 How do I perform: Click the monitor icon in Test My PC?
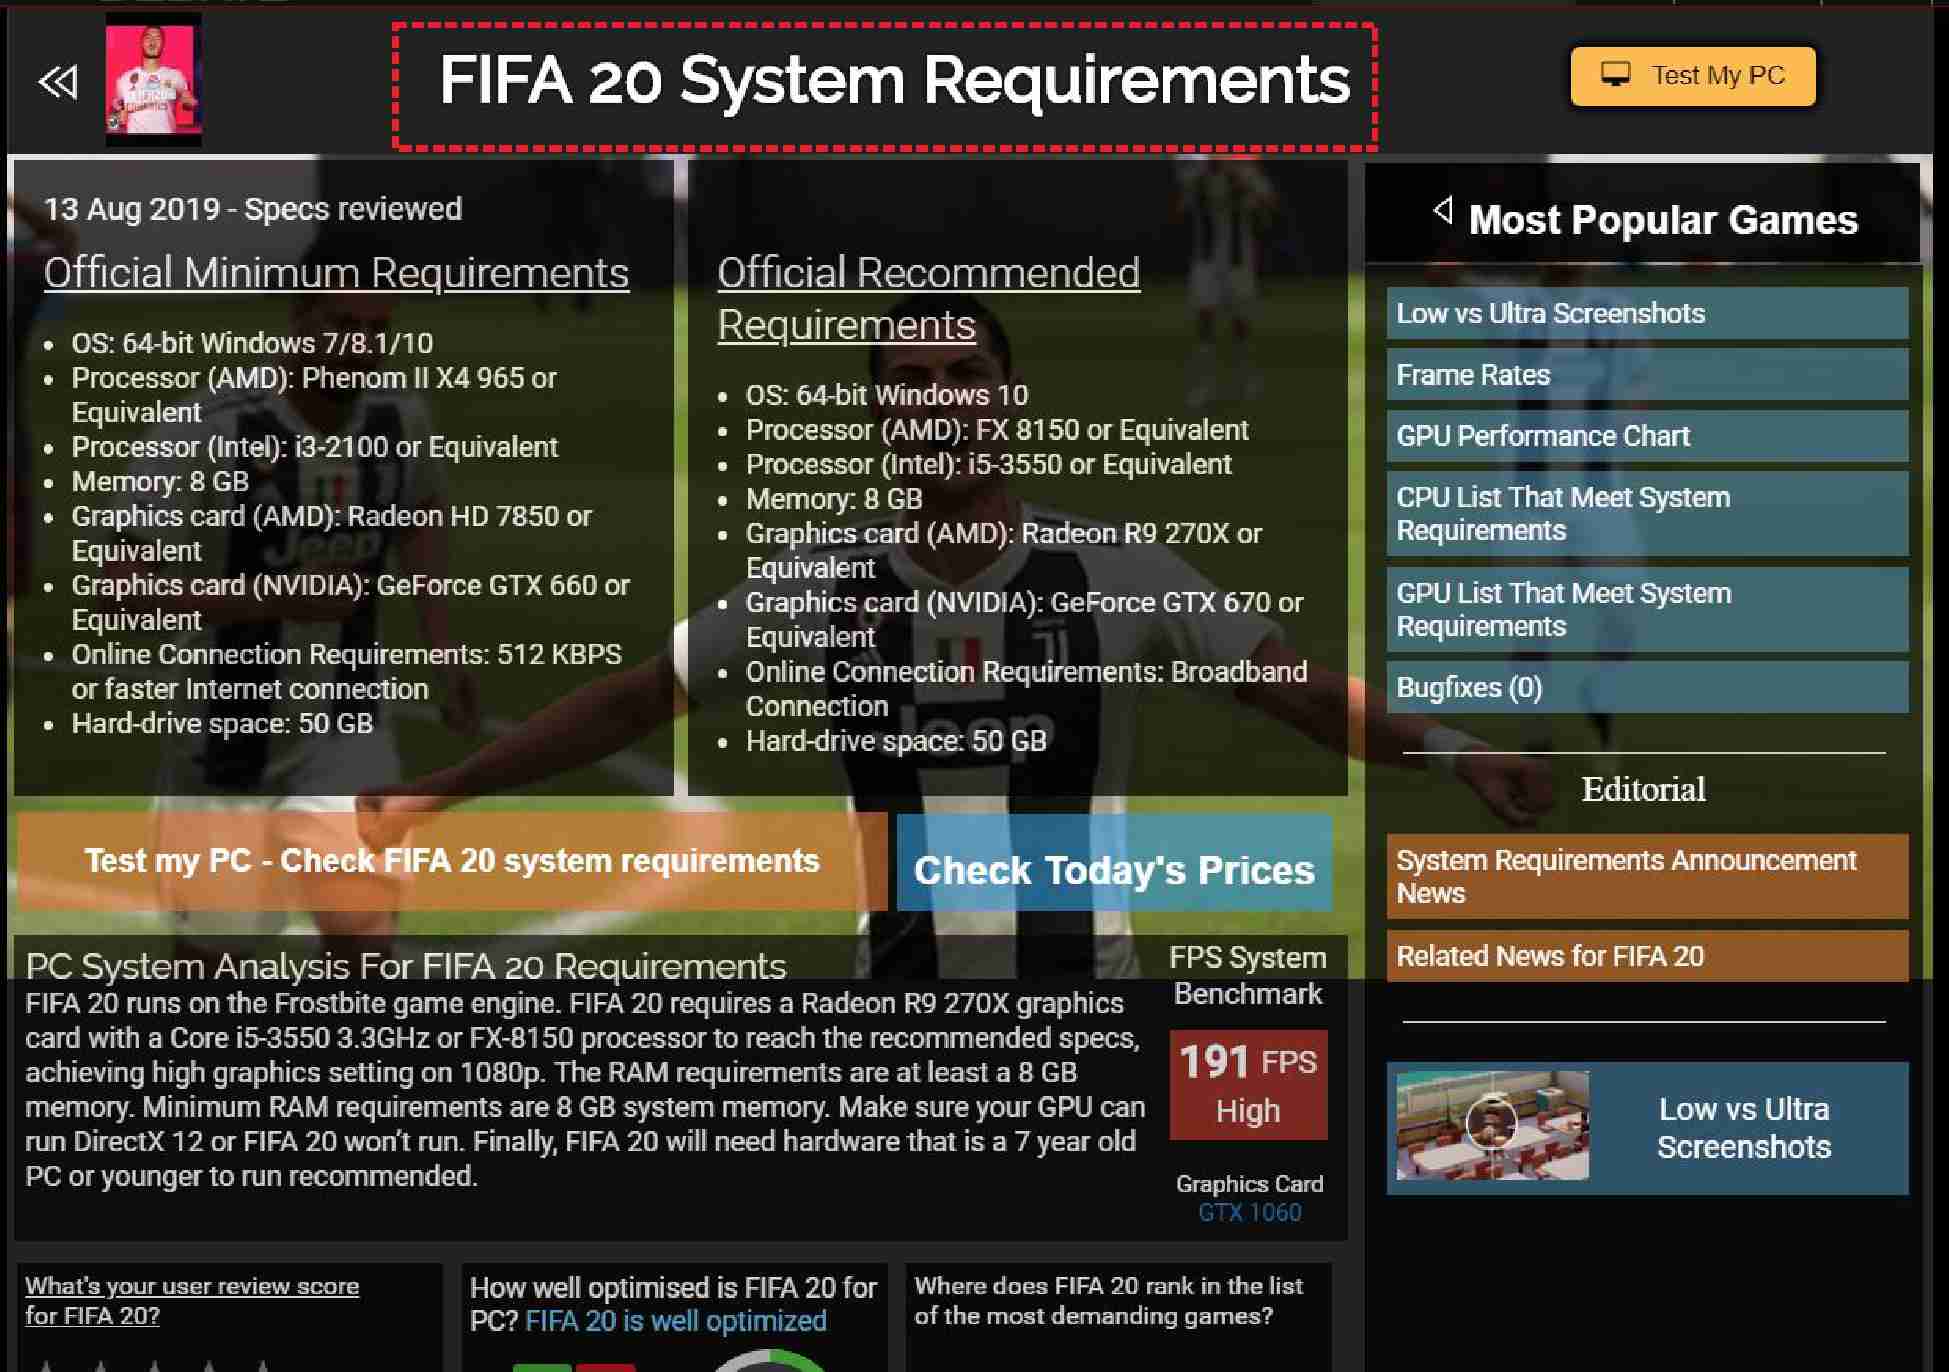click(x=1615, y=75)
